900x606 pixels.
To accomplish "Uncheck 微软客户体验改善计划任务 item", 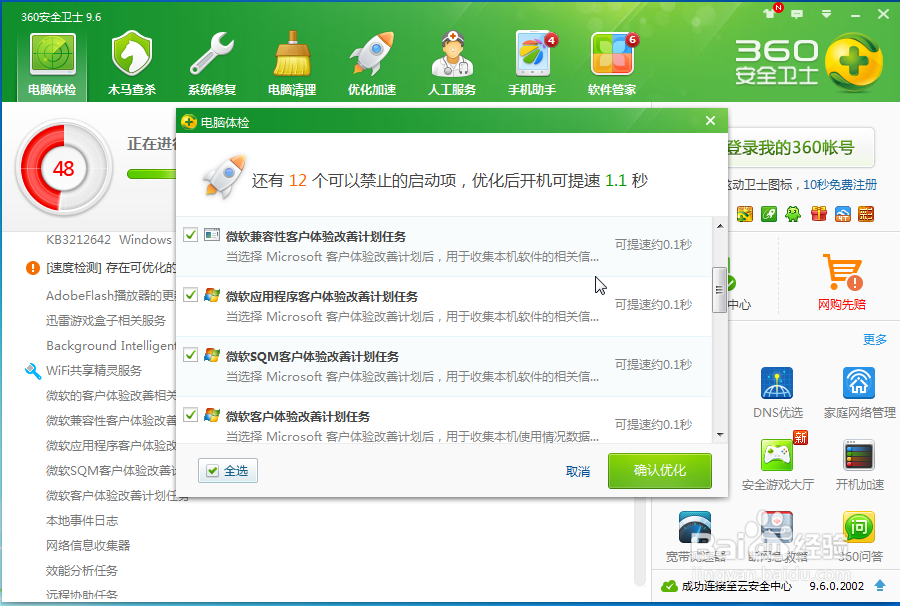I will click(191, 414).
